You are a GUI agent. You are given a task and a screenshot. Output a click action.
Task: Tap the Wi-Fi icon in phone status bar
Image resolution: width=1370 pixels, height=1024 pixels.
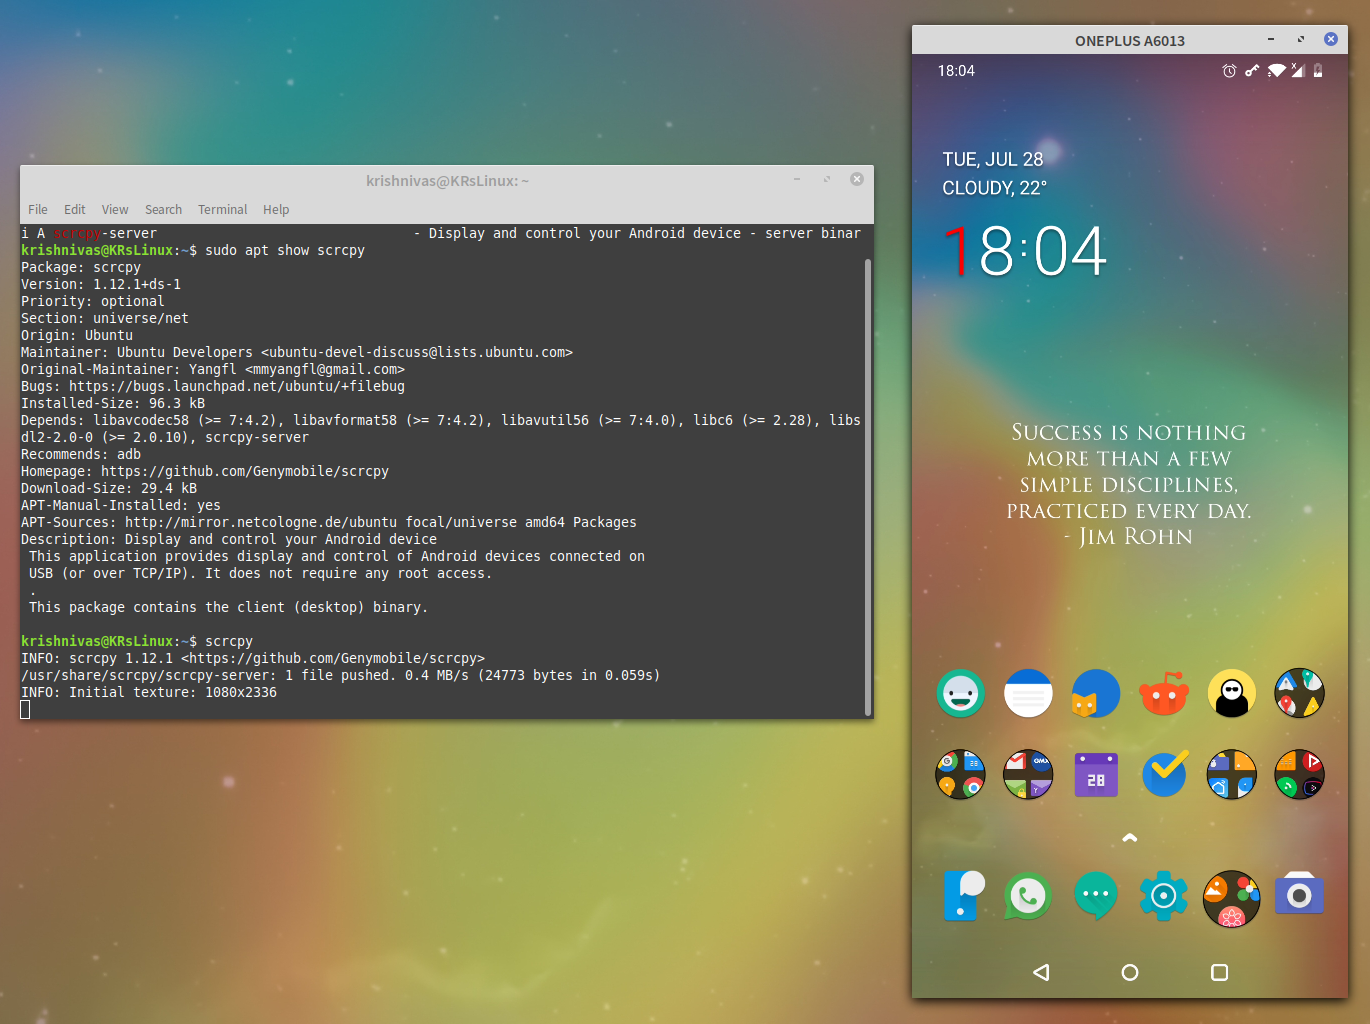1276,71
